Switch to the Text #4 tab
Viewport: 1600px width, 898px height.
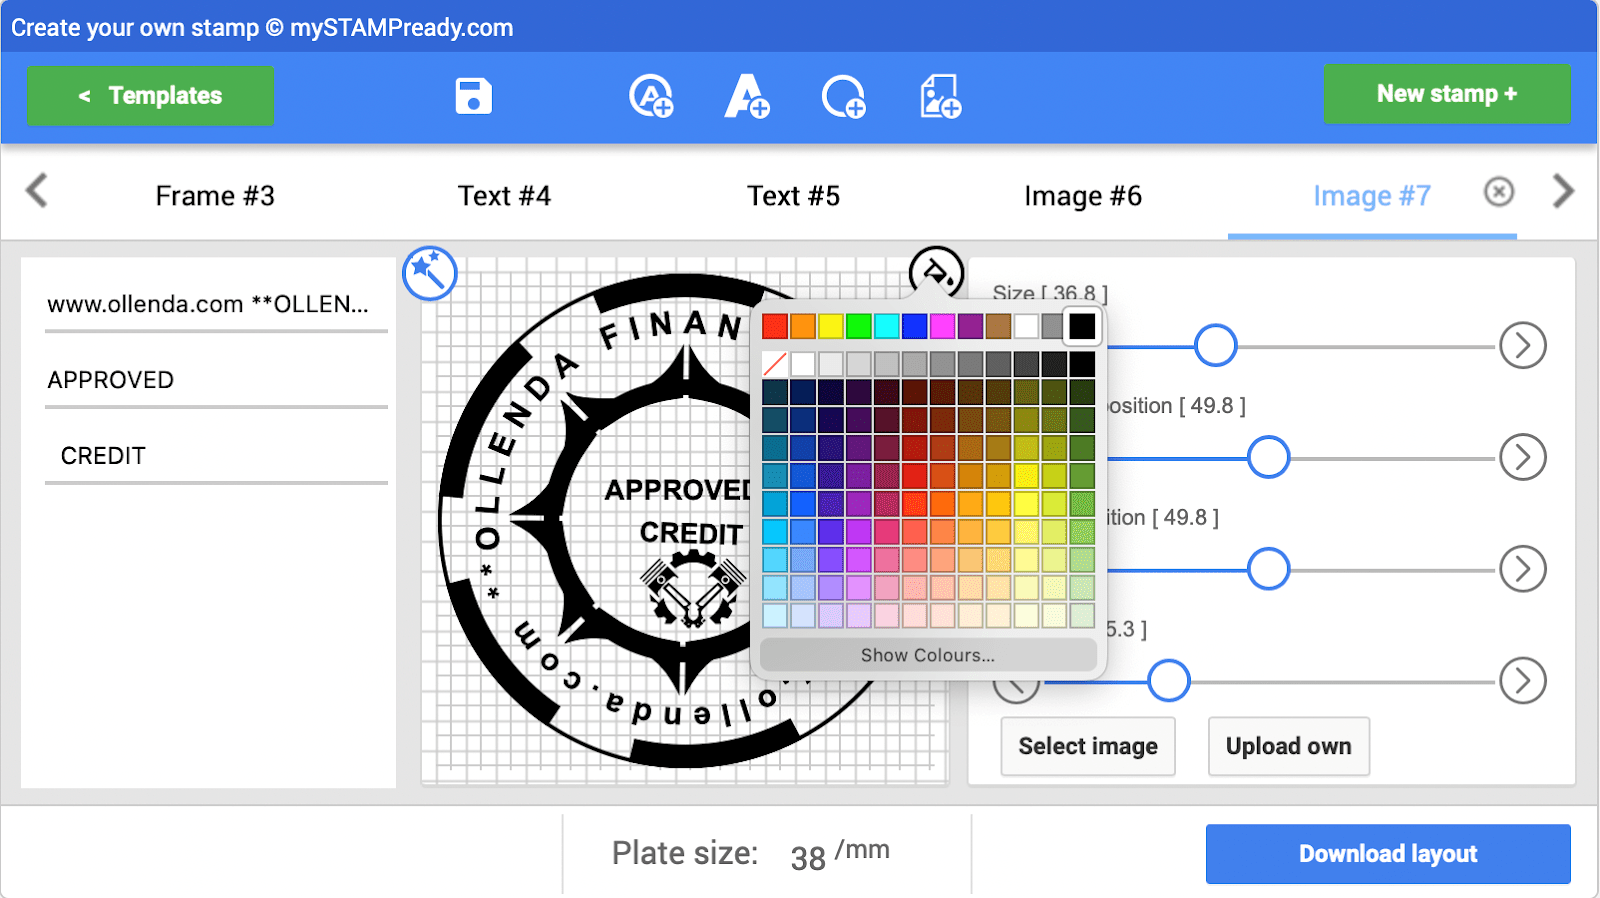(x=504, y=196)
